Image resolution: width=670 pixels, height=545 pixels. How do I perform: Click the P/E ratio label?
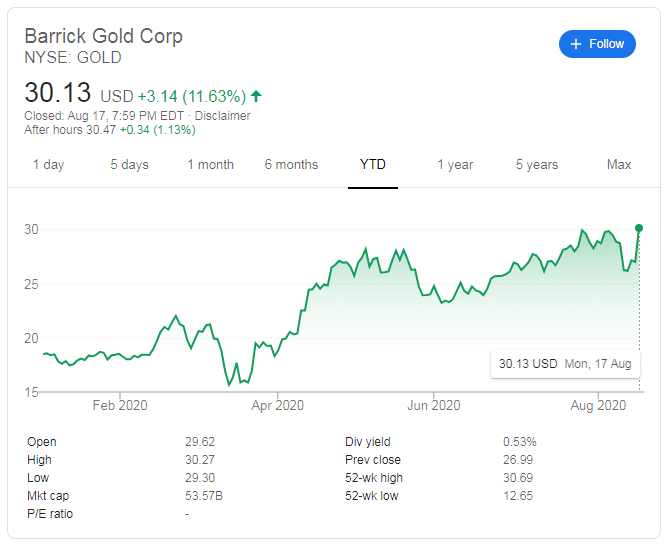point(50,513)
